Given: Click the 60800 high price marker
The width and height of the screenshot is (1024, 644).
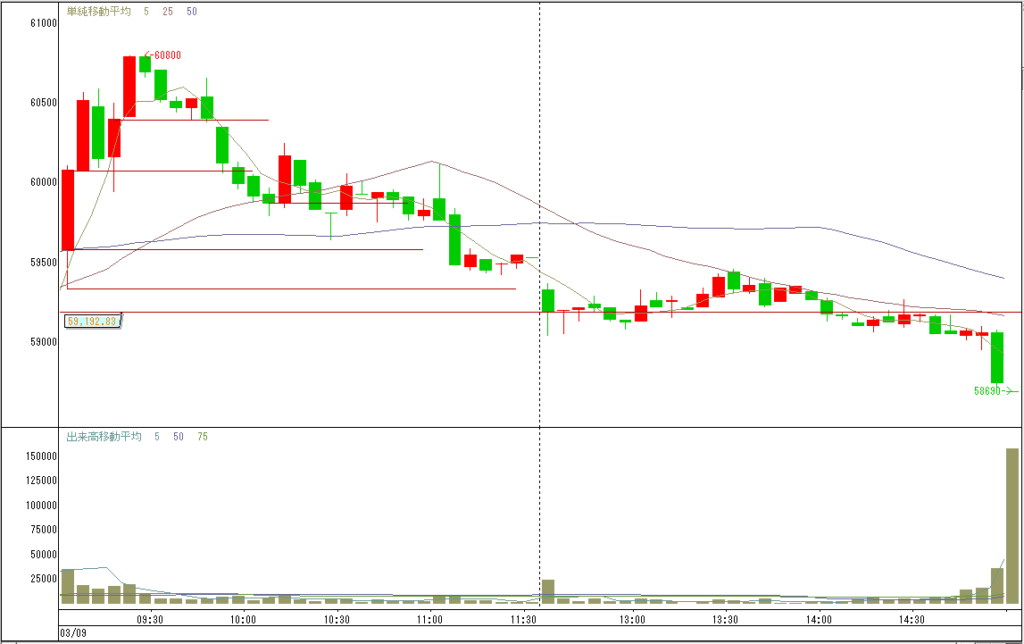Looking at the screenshot, I should (x=163, y=56).
